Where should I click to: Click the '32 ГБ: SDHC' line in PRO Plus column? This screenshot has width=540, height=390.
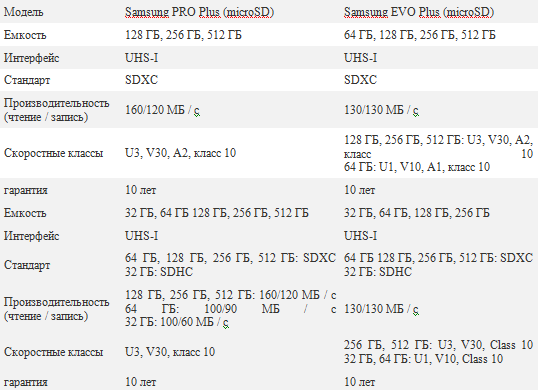coord(159,272)
